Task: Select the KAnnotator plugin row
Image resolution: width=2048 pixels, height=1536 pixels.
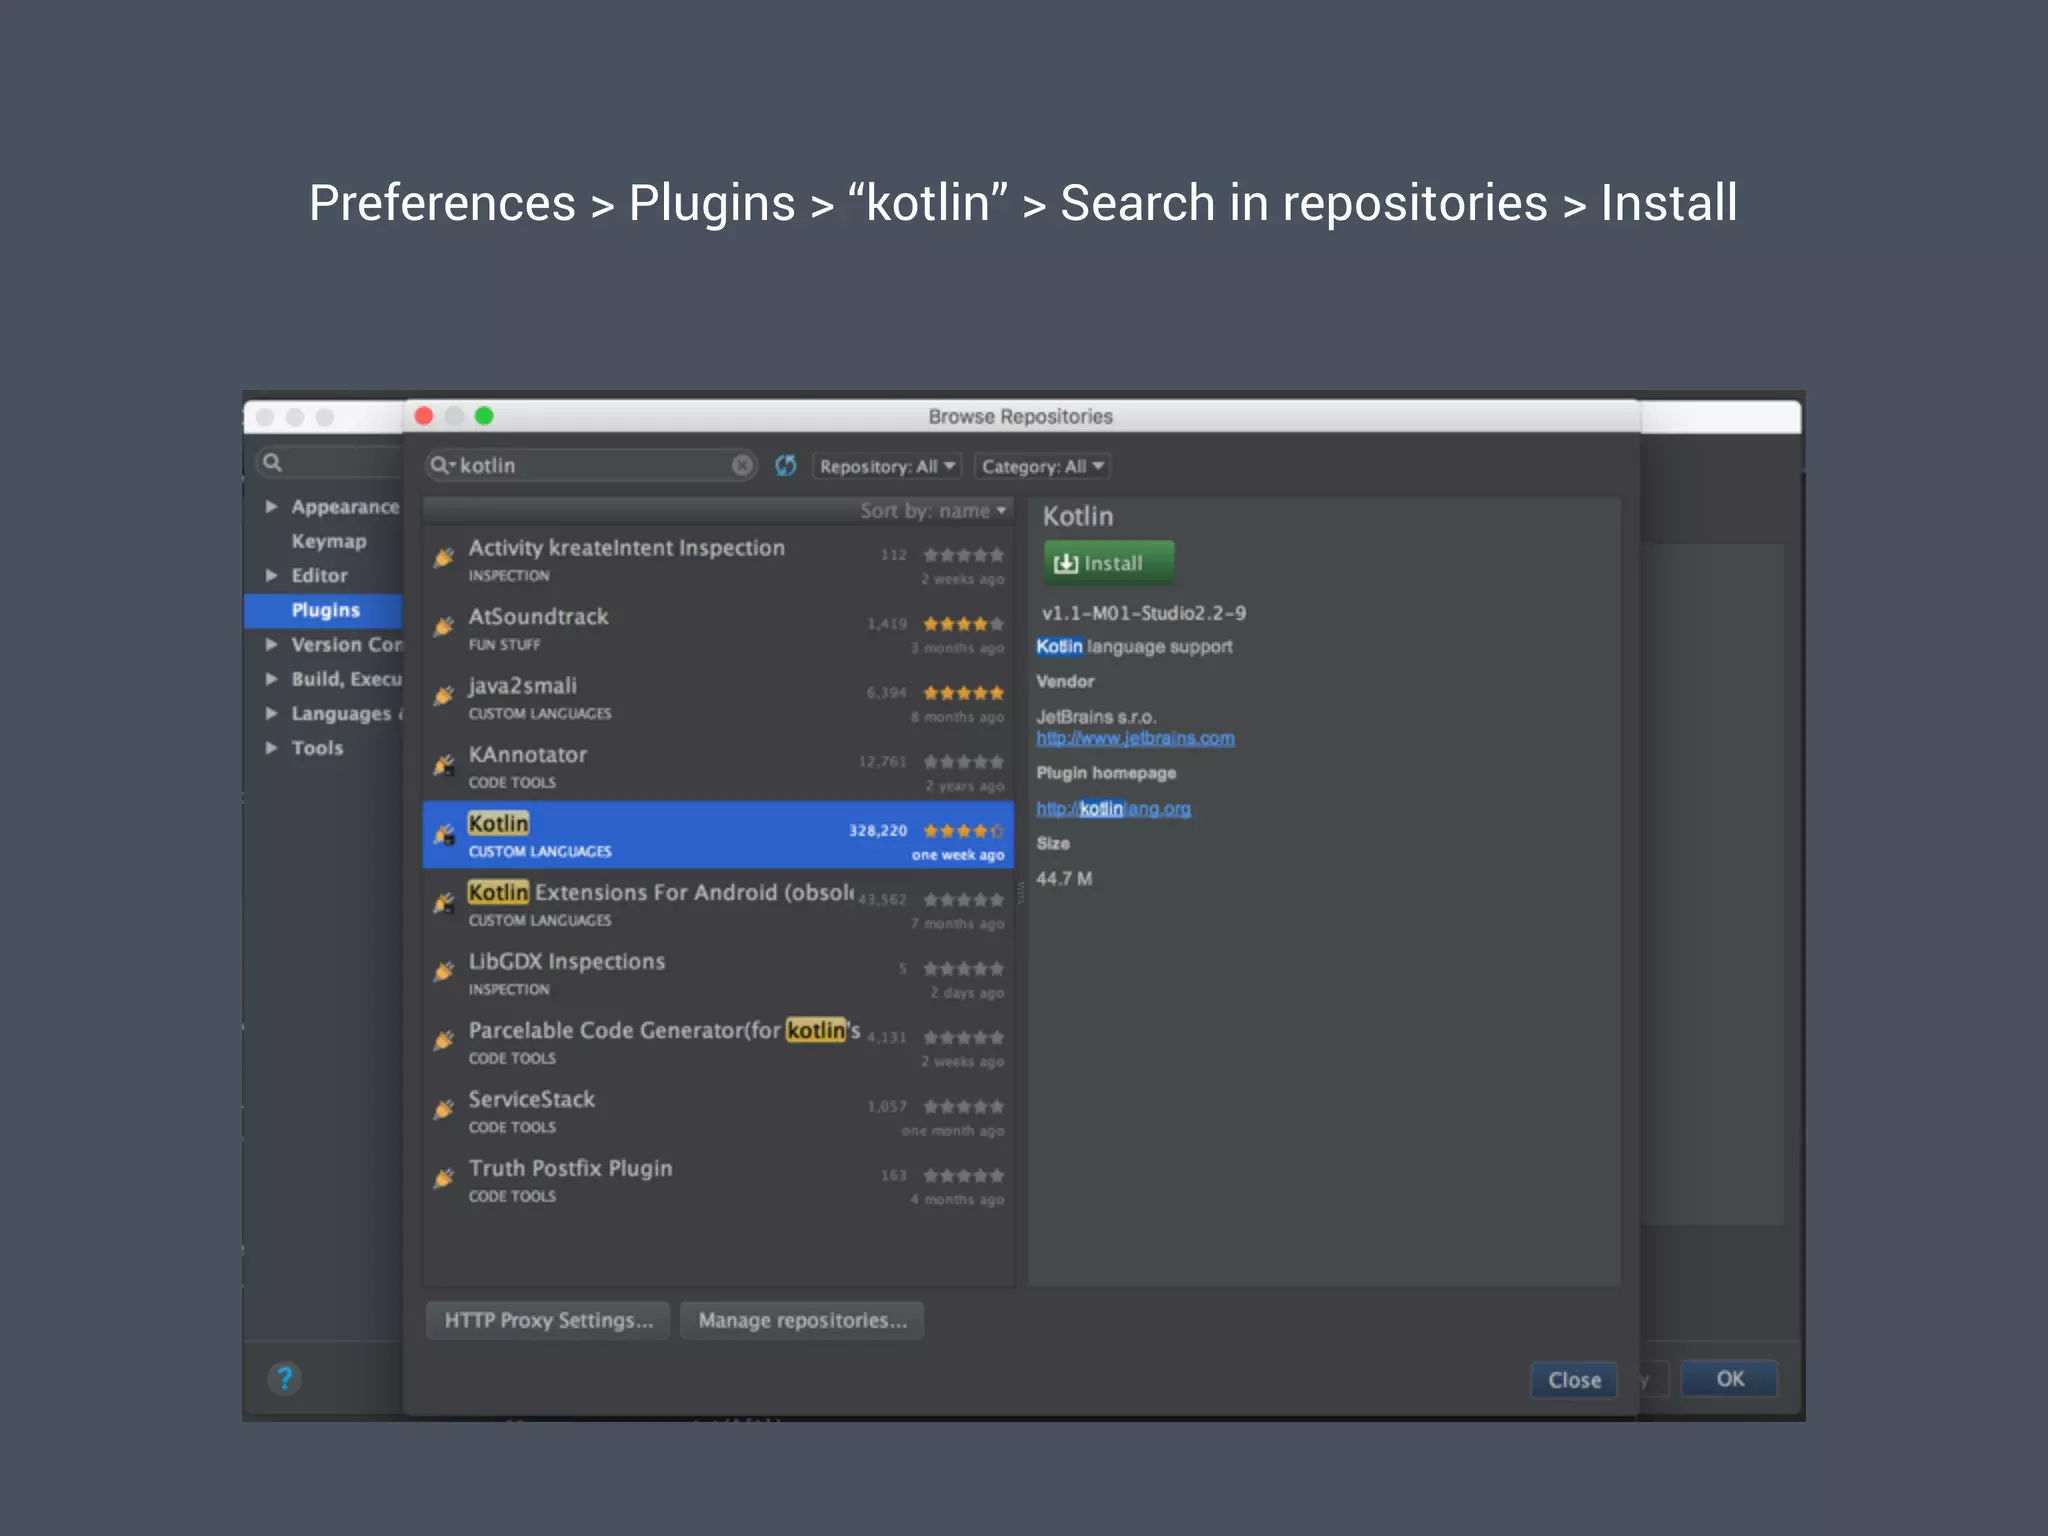Action: [x=718, y=767]
